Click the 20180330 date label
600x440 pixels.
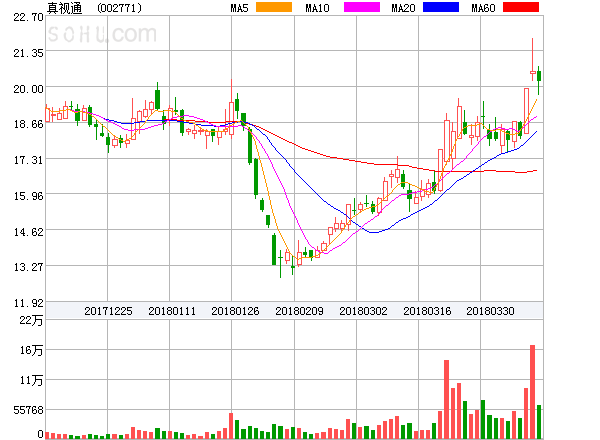[490, 311]
